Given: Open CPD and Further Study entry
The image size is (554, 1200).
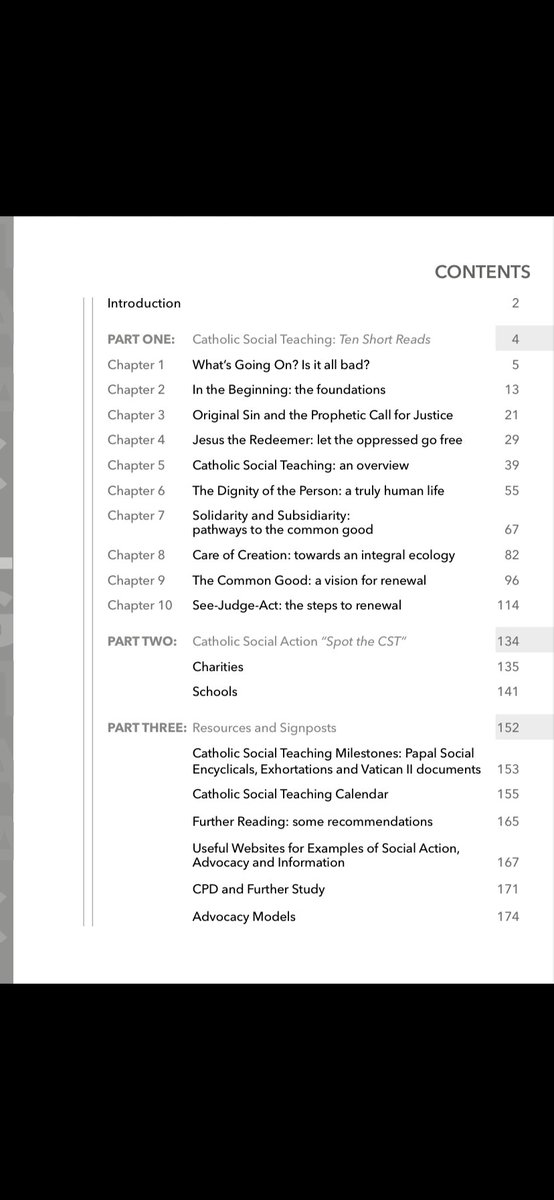Looking at the screenshot, I should [258, 889].
